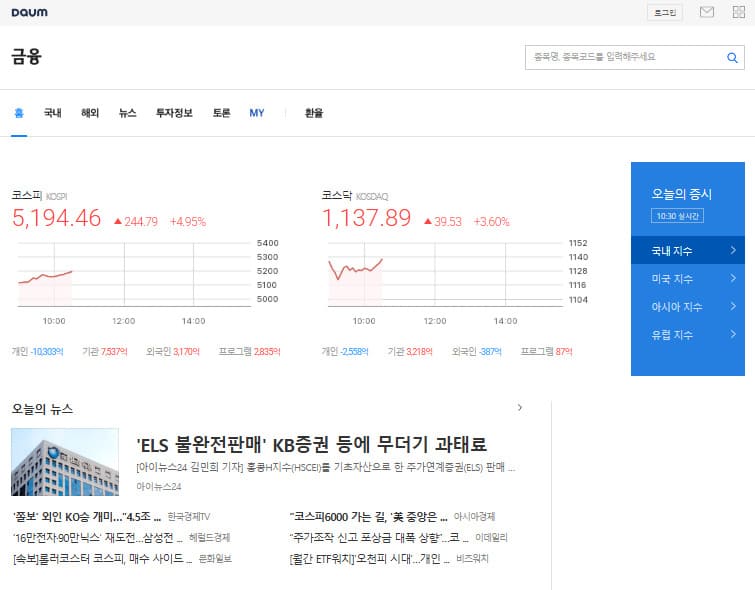Open the 뉴스 tab
This screenshot has height=590, width=755.
click(127, 113)
